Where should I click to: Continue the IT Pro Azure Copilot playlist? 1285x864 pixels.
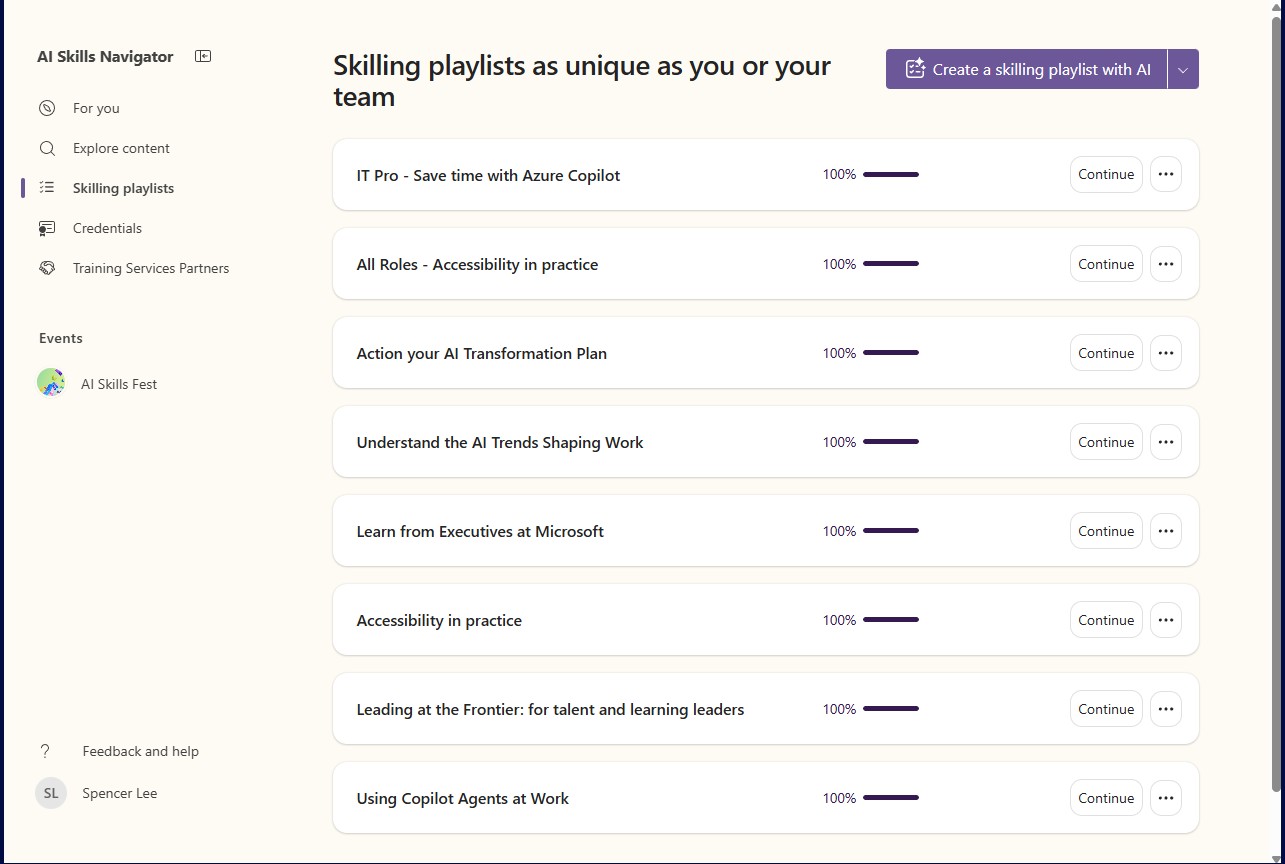pyautogui.click(x=1106, y=174)
